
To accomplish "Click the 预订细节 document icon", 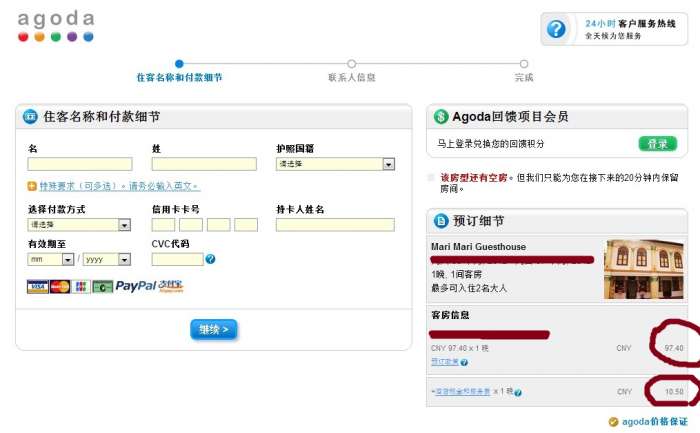I will click(441, 221).
